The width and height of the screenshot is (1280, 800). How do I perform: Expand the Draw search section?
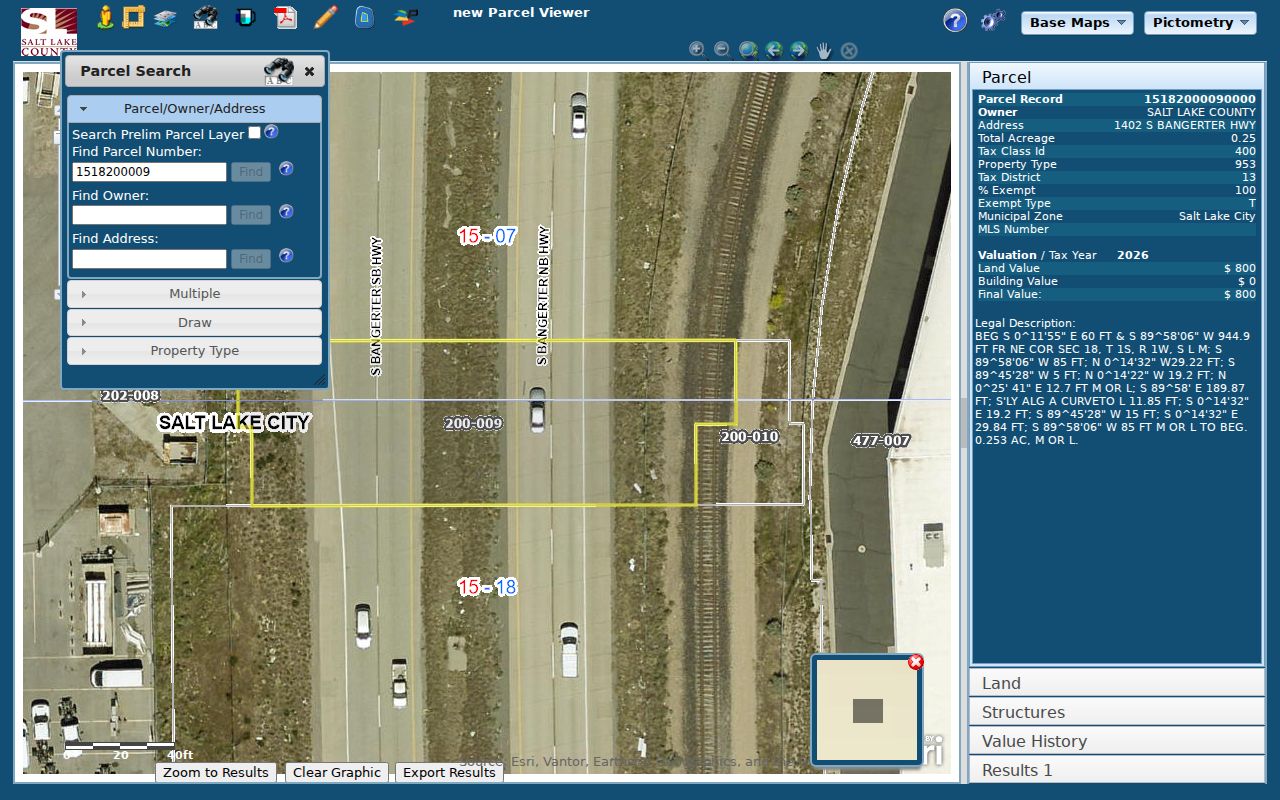point(194,322)
